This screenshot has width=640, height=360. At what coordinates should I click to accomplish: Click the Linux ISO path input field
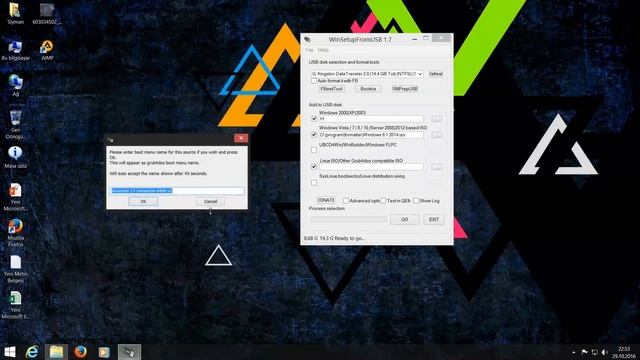coord(371,167)
